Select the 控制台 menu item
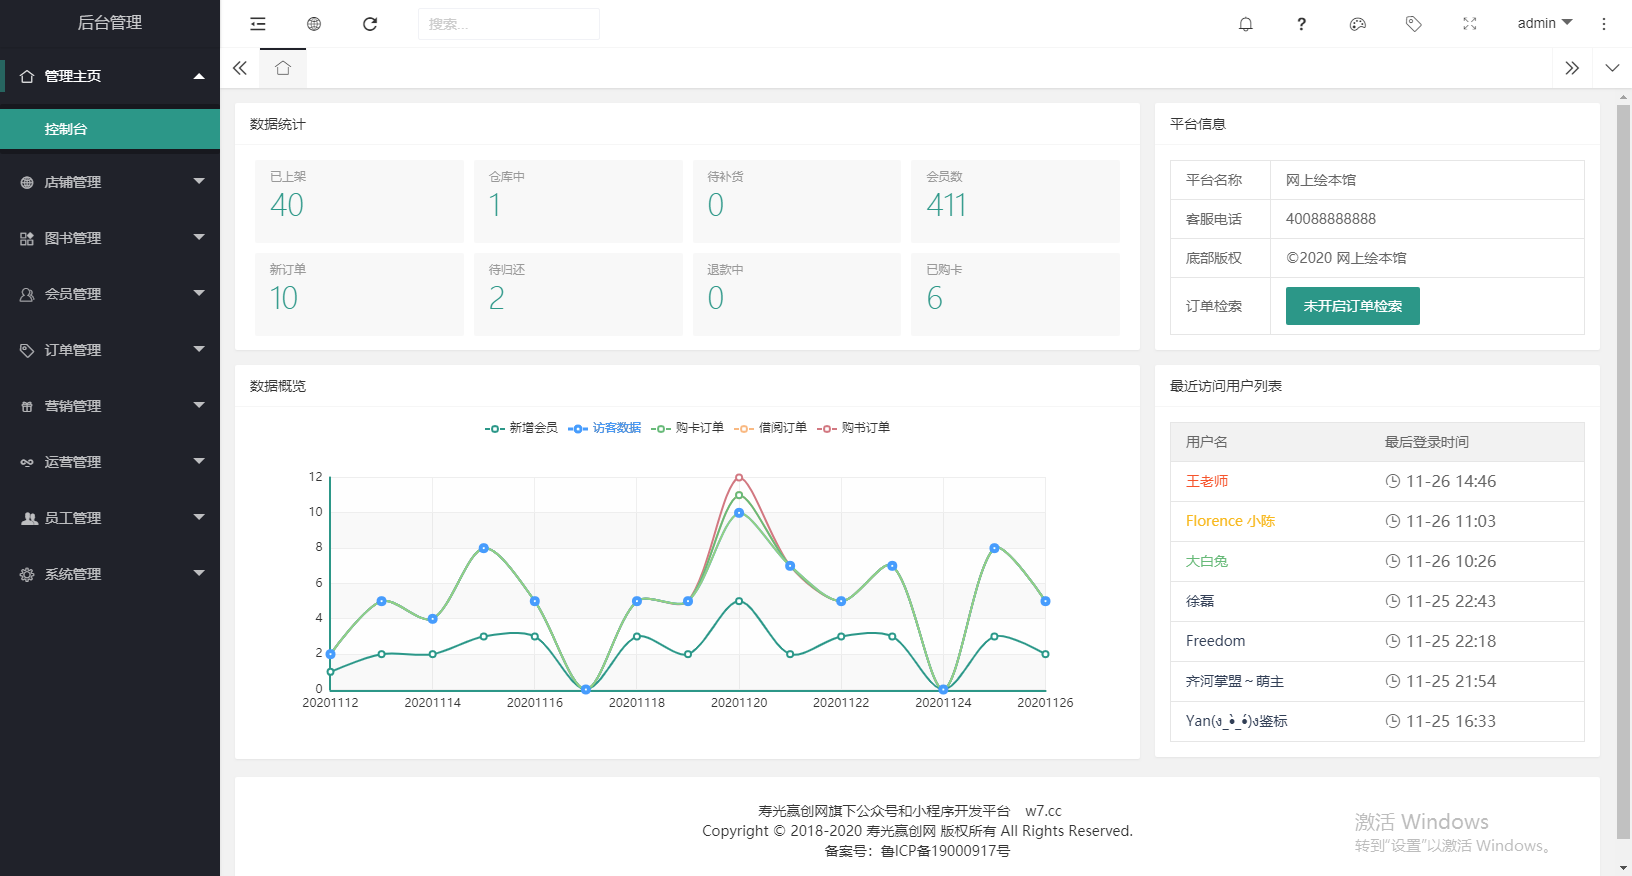 [x=110, y=129]
